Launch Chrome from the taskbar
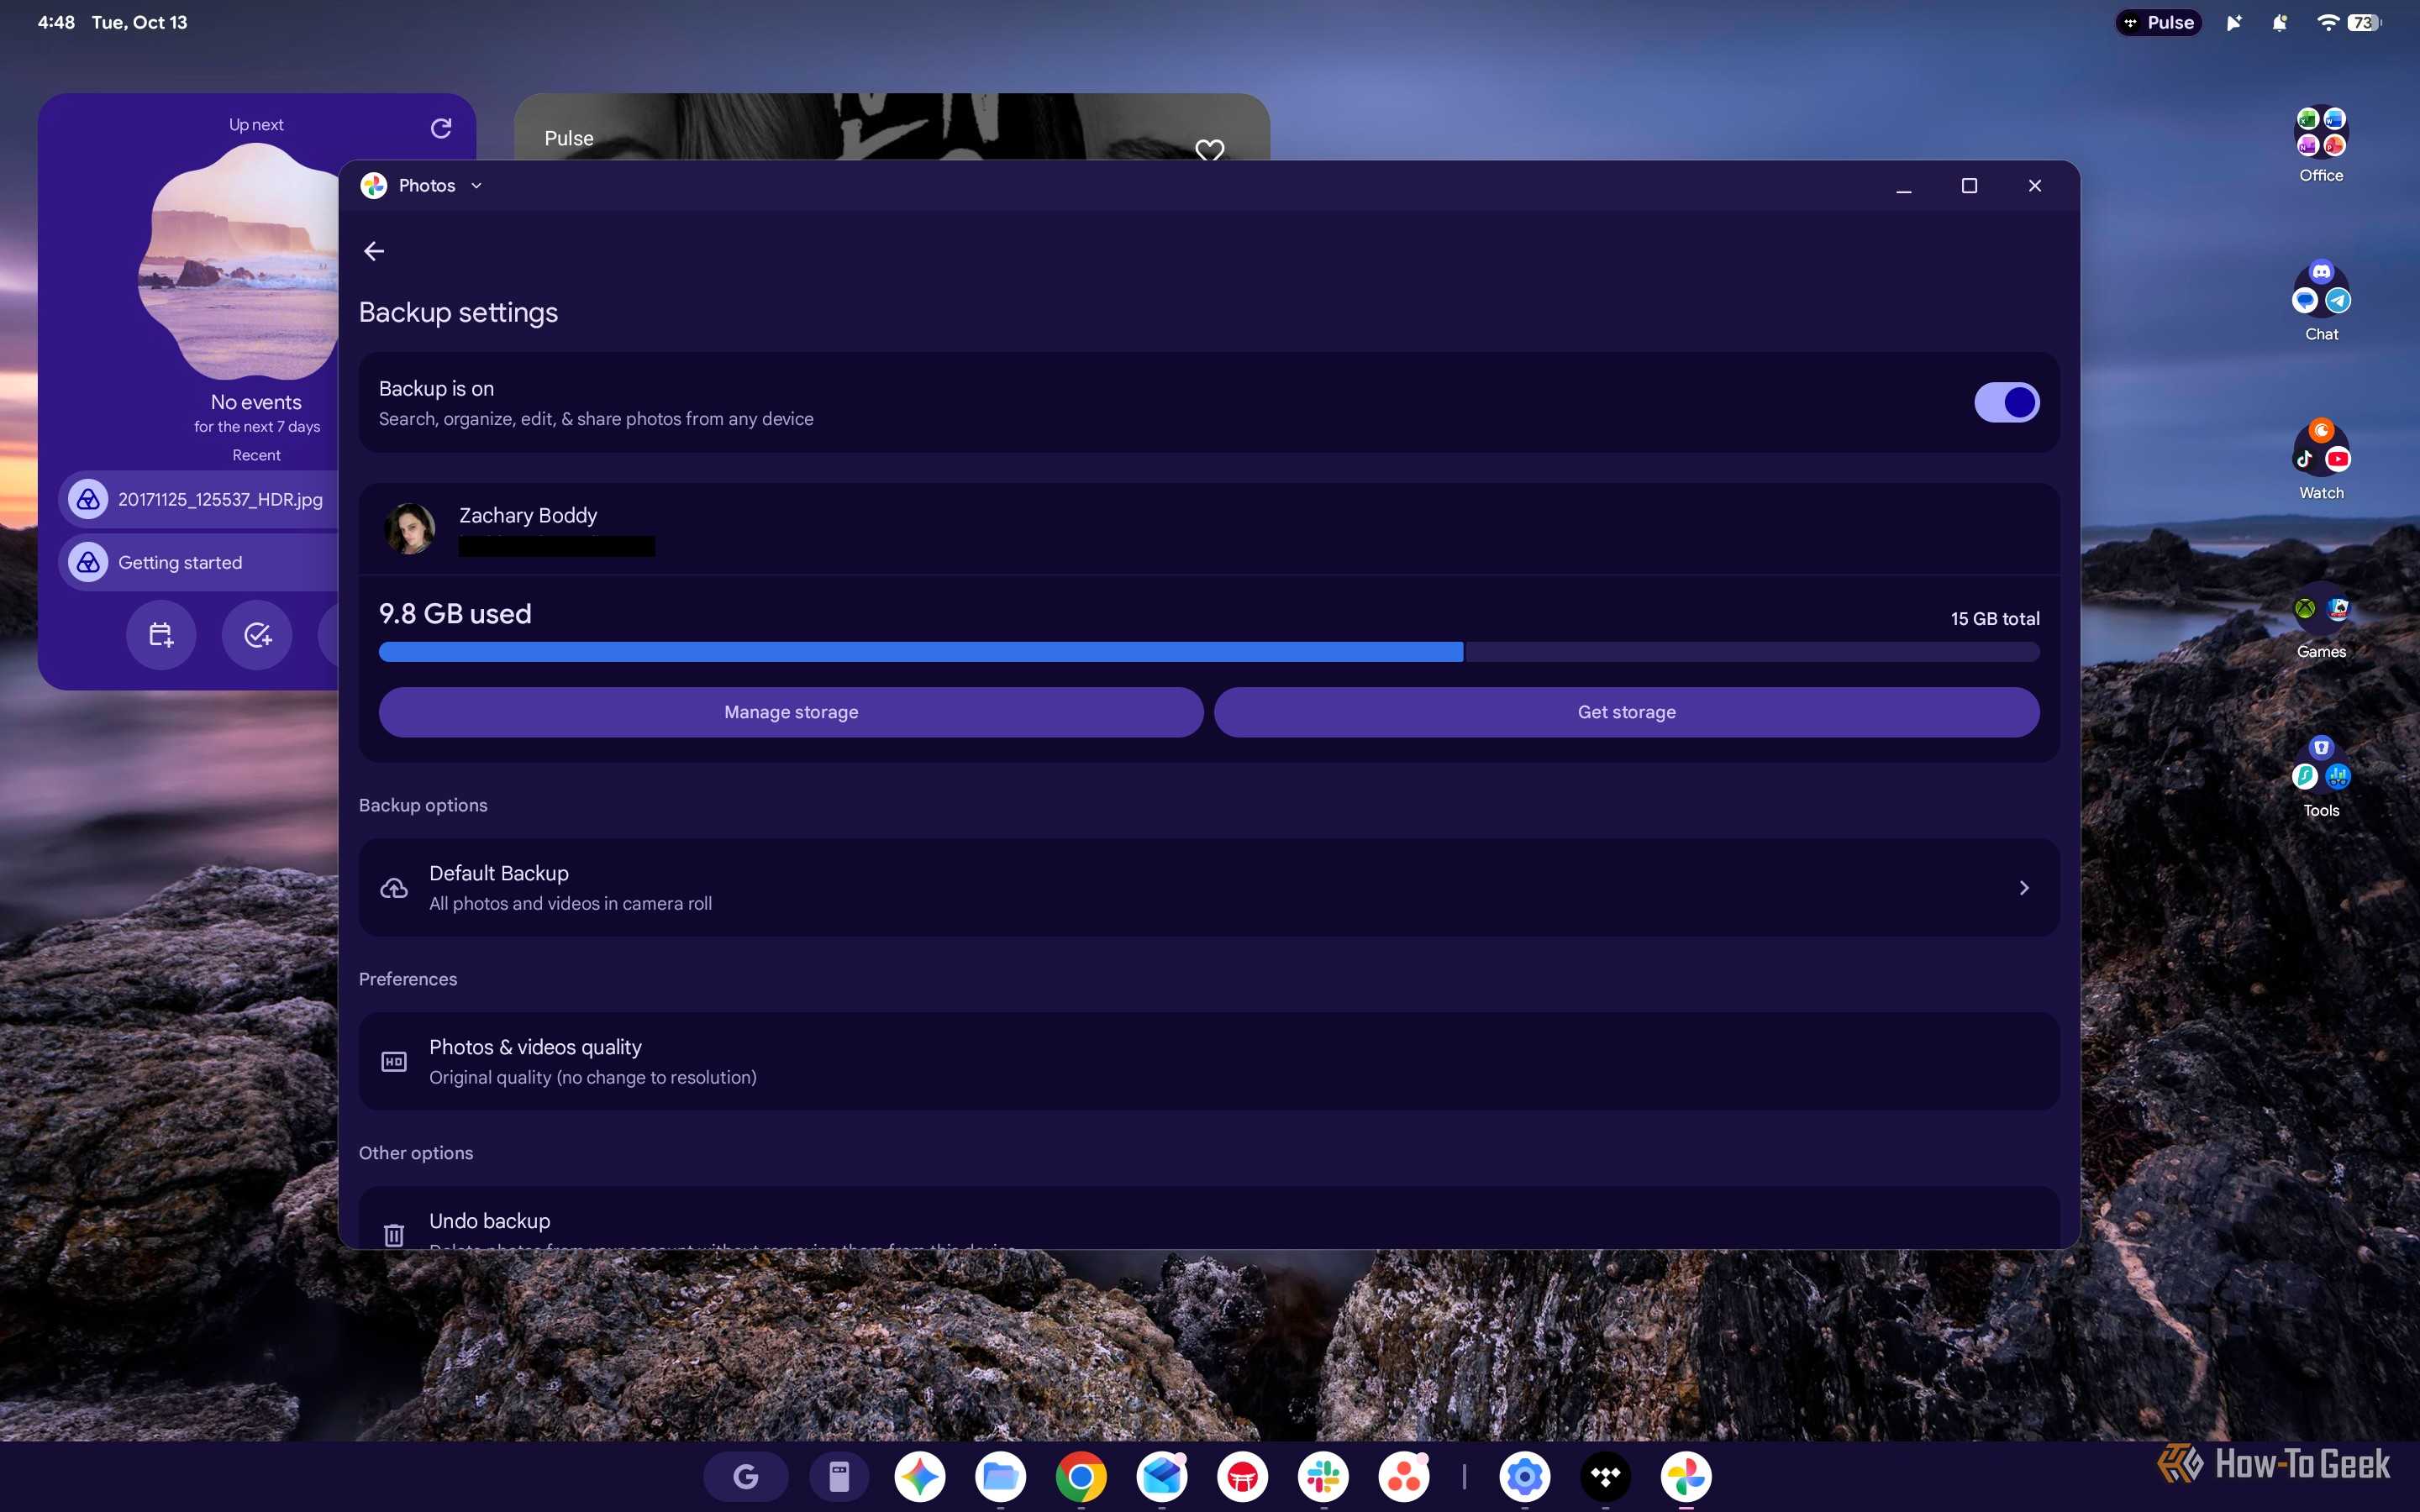Image resolution: width=2420 pixels, height=1512 pixels. pyautogui.click(x=1081, y=1476)
